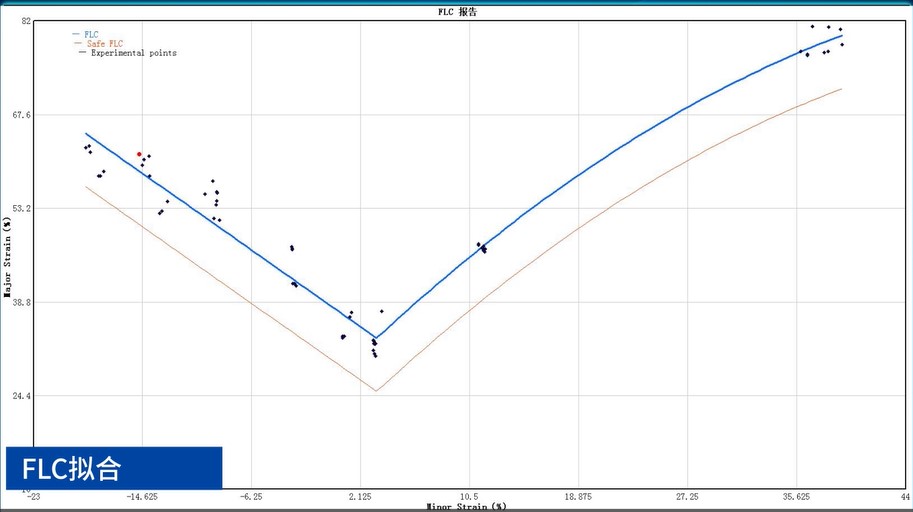913x512 pixels.
Task: Click the left end of orange Safe FLC curve
Action: tap(86, 187)
